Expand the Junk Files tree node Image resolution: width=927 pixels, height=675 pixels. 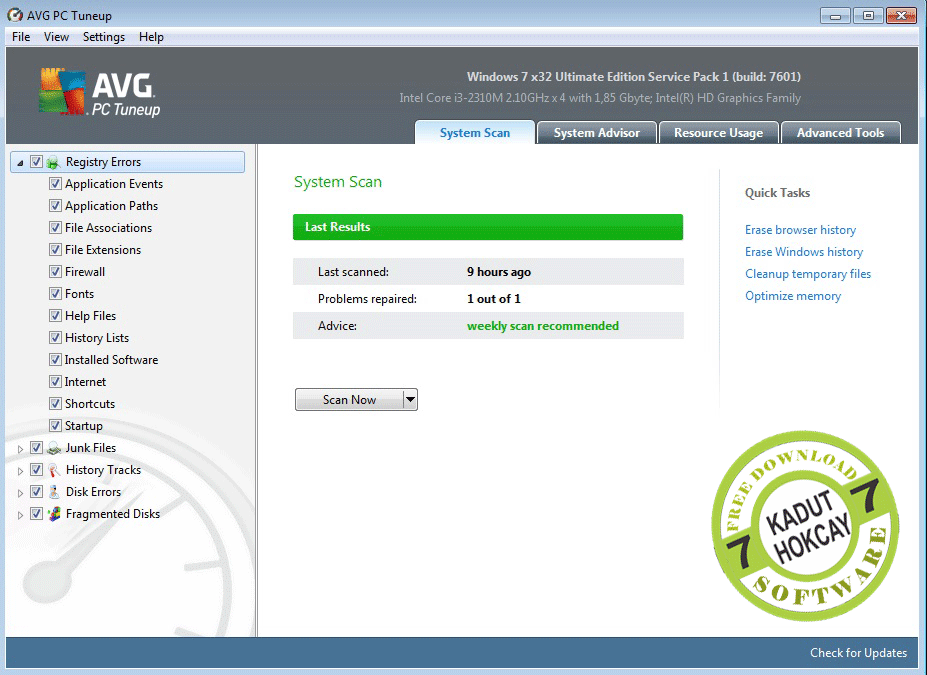click(20, 449)
